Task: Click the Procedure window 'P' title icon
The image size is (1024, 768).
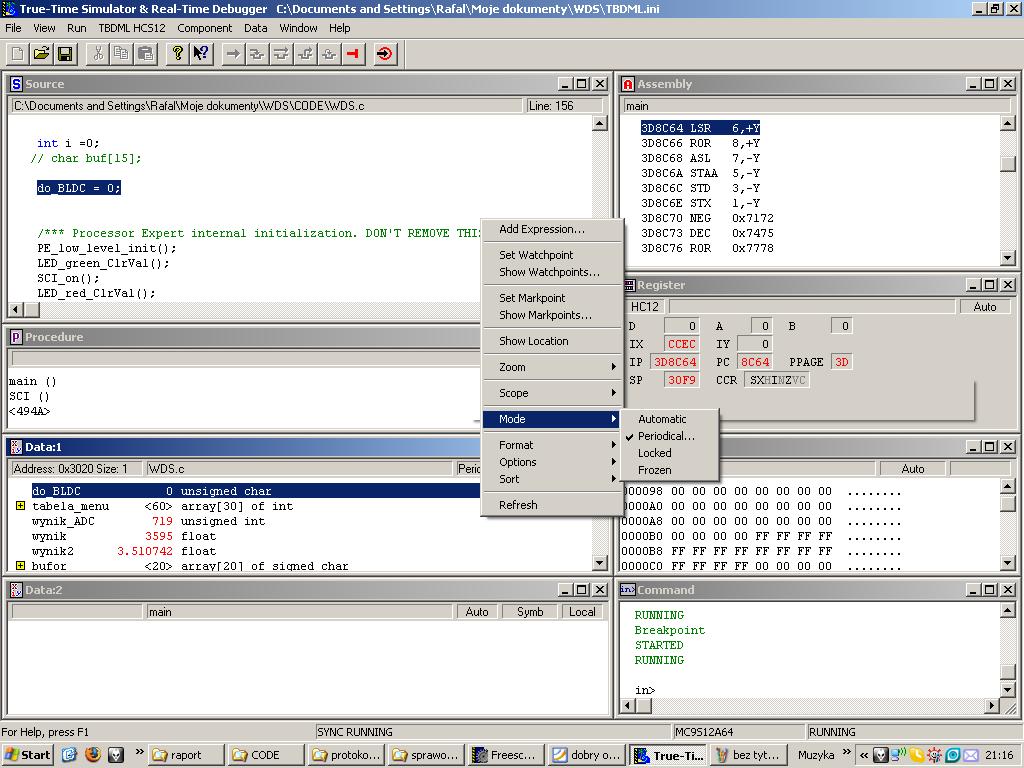Action: click(16, 337)
